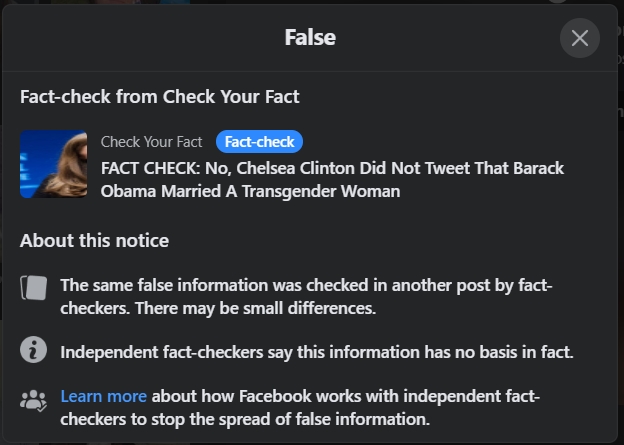The width and height of the screenshot is (624, 445).
Task: Click the blue Fact-check badge
Action: pyautogui.click(x=259, y=142)
